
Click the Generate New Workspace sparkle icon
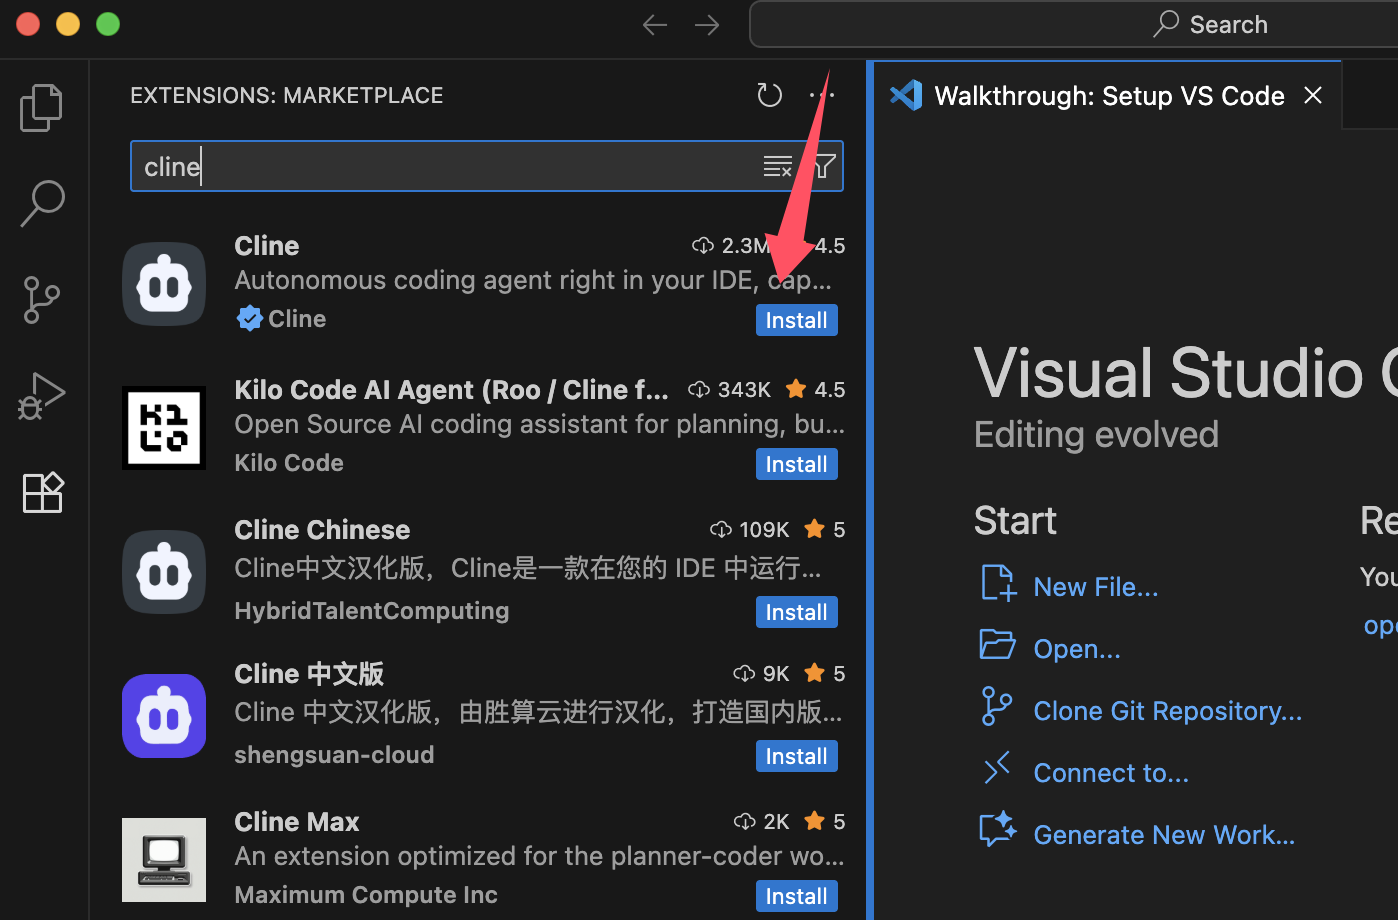(997, 830)
